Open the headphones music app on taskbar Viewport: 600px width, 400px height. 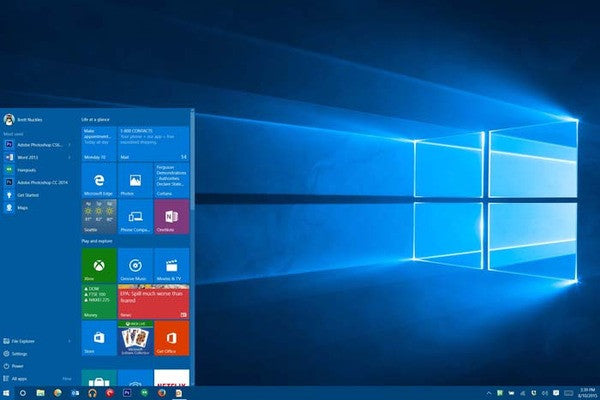[92, 393]
